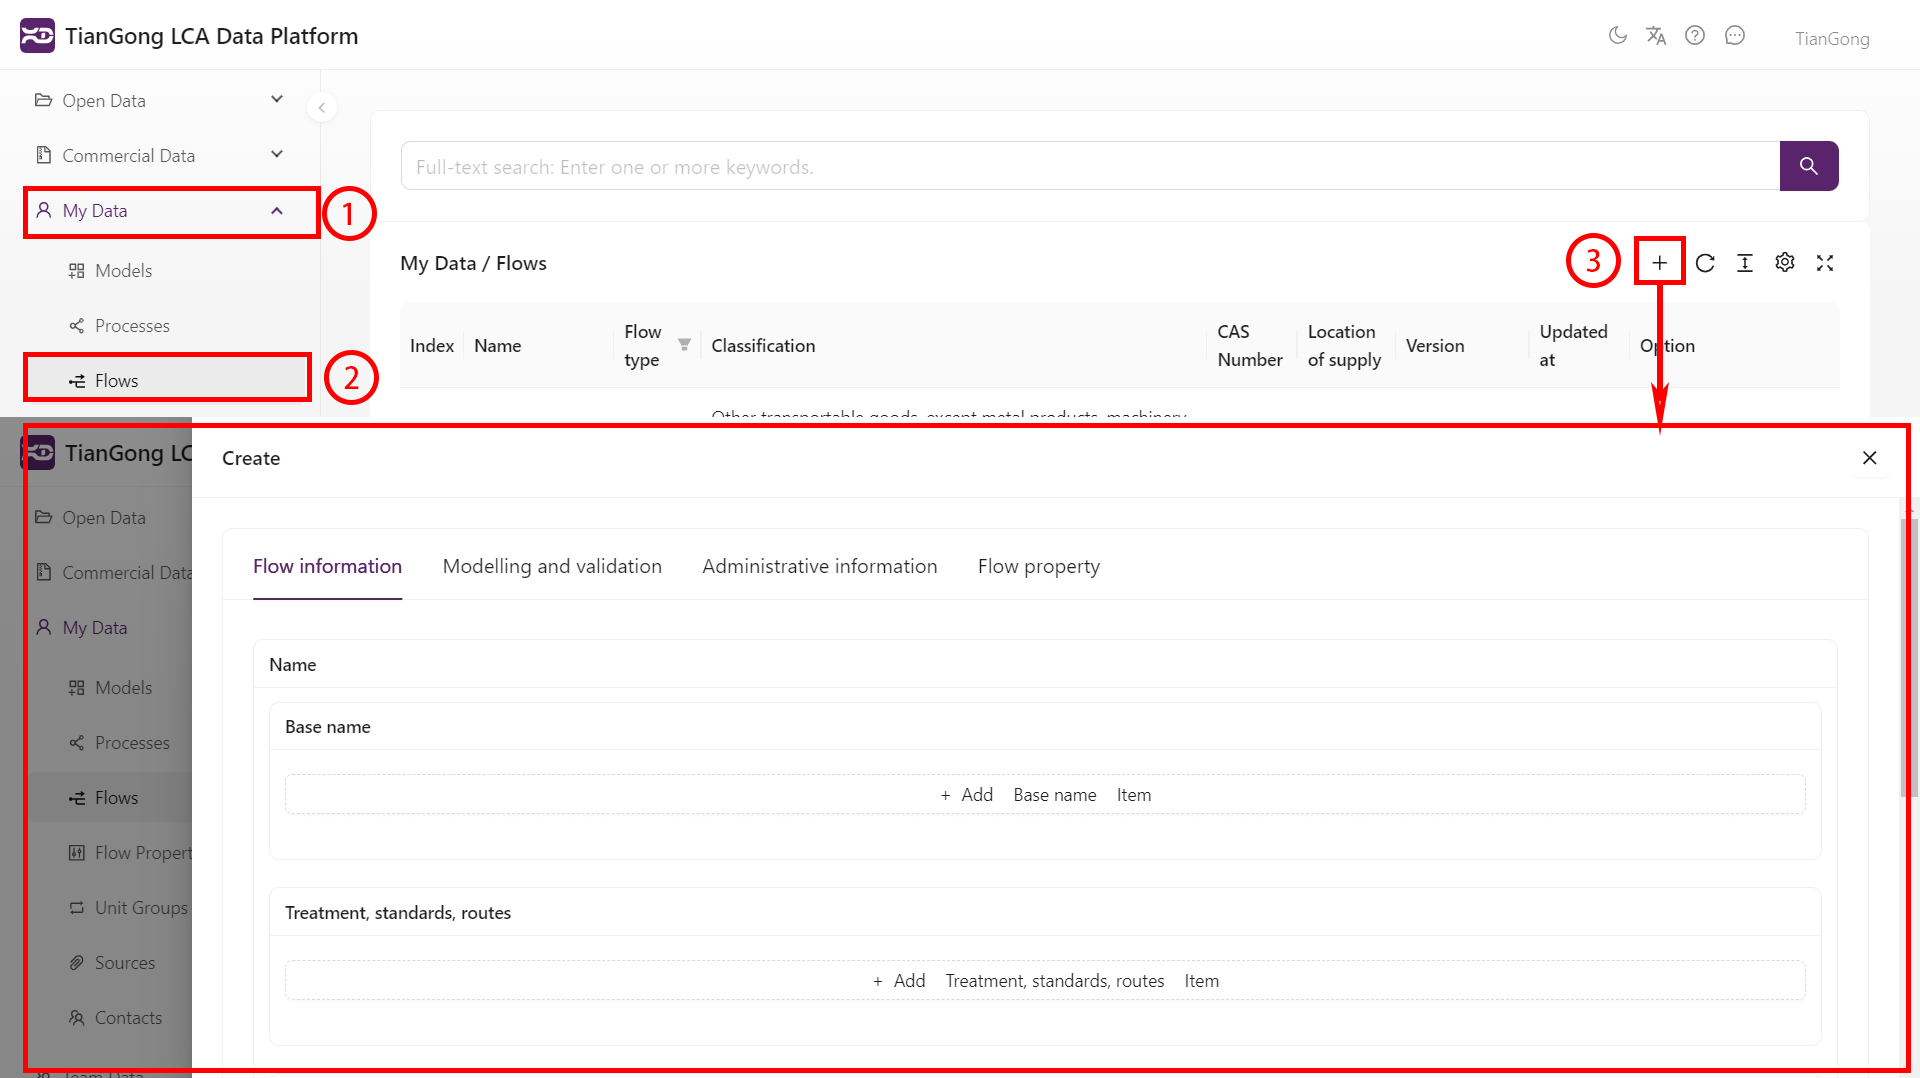Open the language translation icon

pos(1656,36)
